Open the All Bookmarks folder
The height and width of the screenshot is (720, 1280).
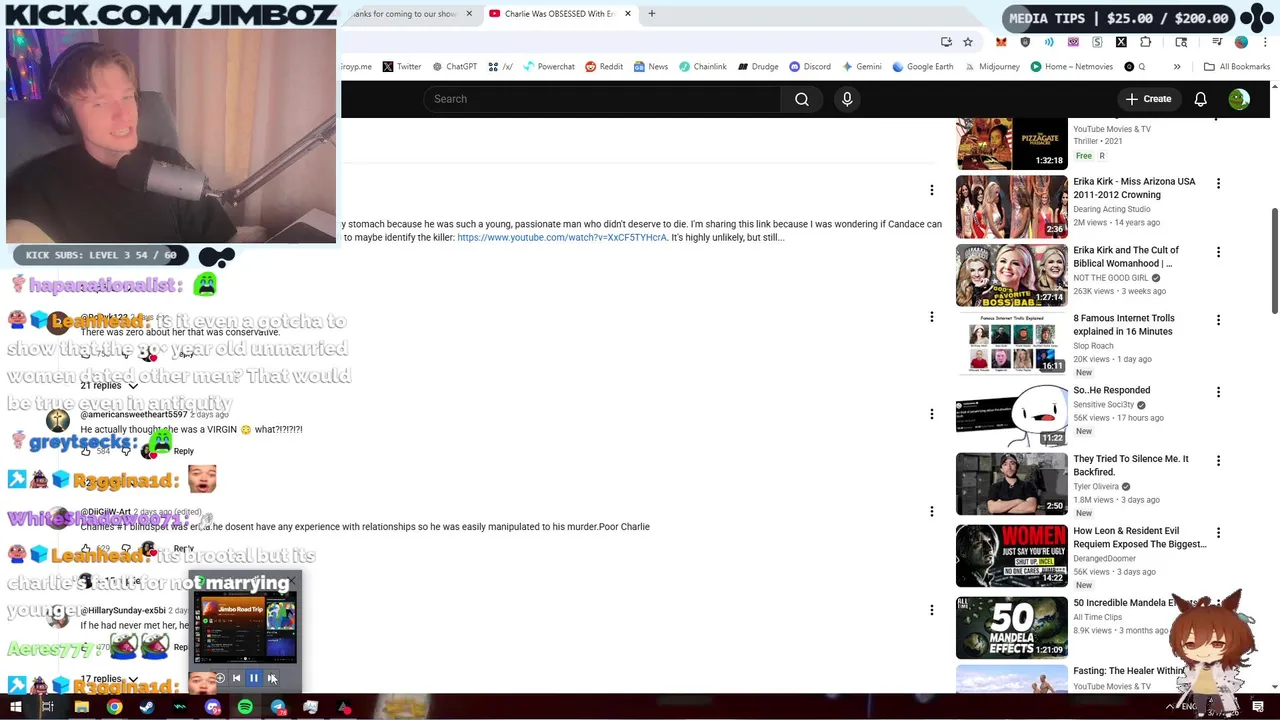[1237, 67]
